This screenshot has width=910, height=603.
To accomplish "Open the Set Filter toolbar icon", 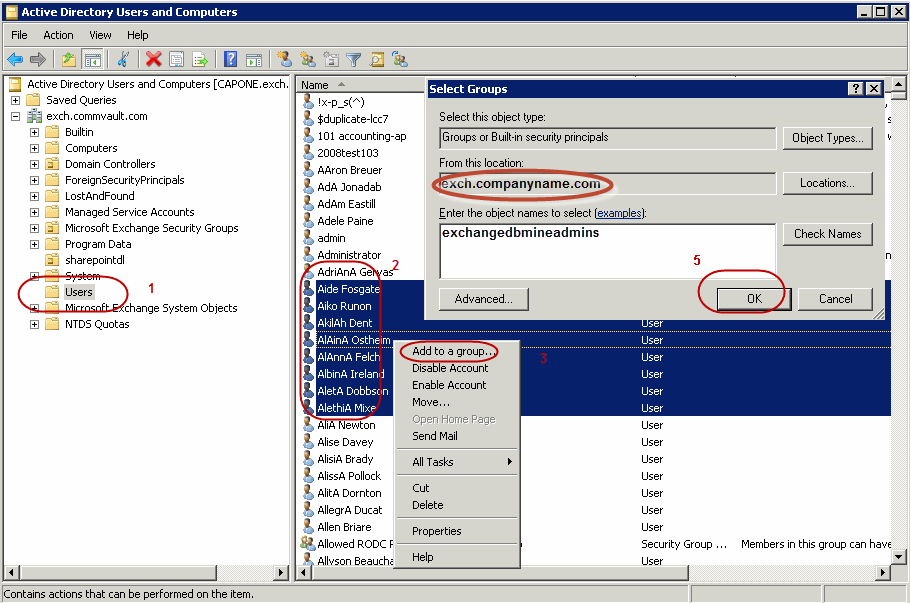I will point(354,59).
